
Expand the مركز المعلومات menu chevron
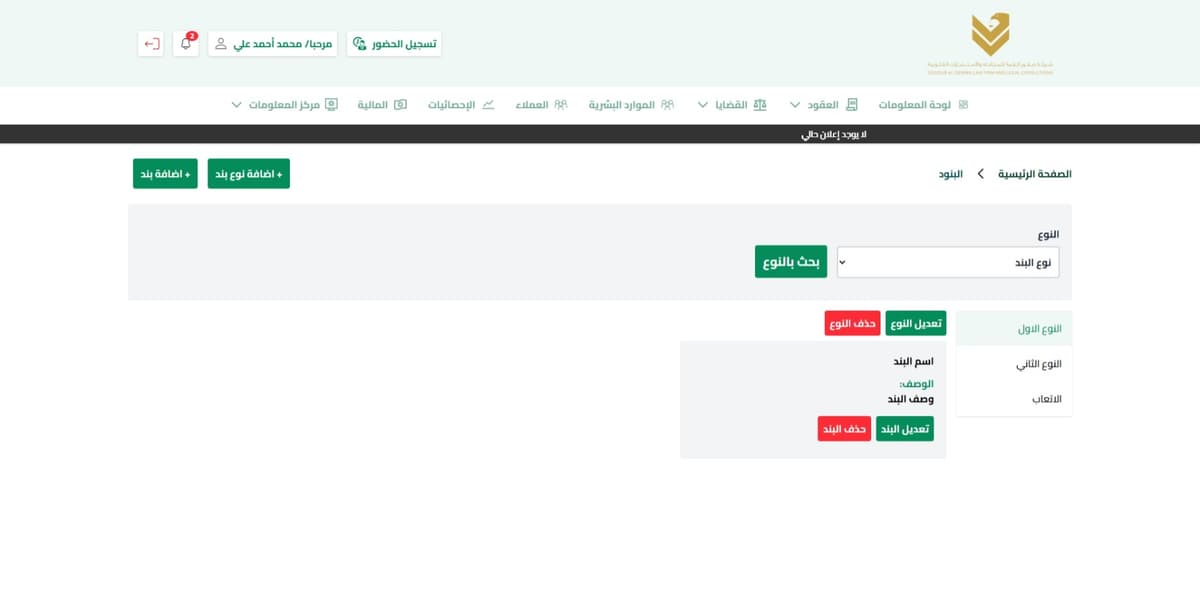click(236, 104)
